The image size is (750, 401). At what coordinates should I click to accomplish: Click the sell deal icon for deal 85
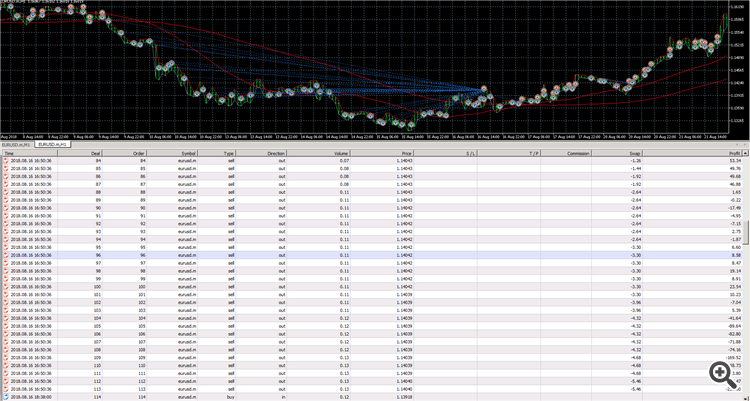(x=6, y=168)
